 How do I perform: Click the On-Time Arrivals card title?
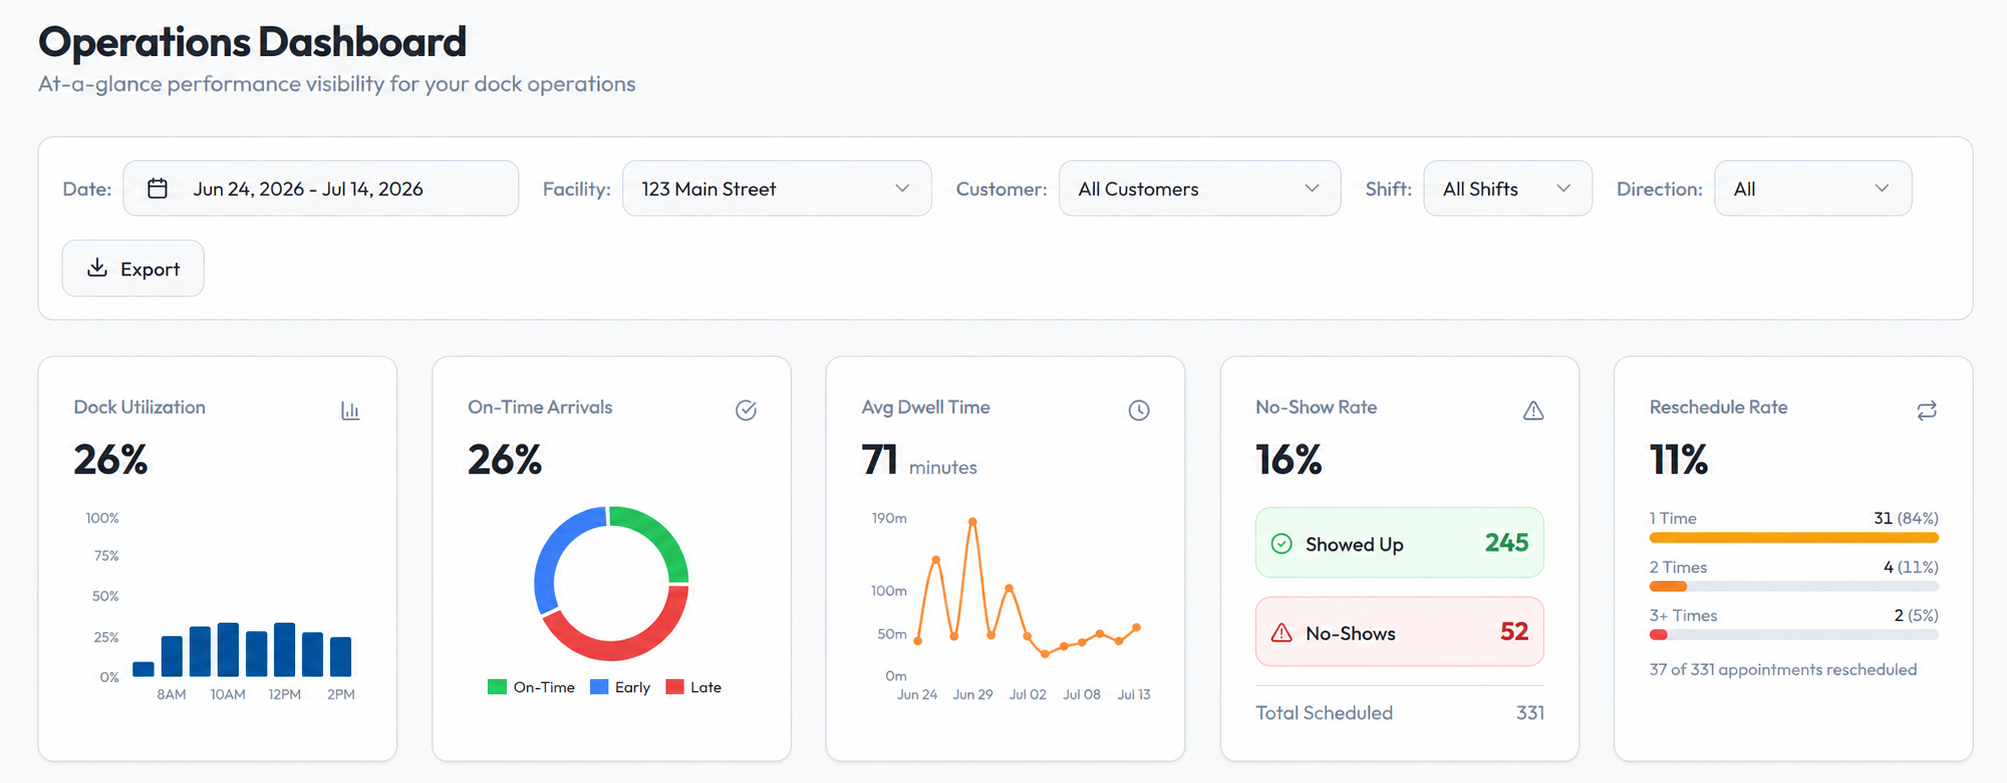540,407
